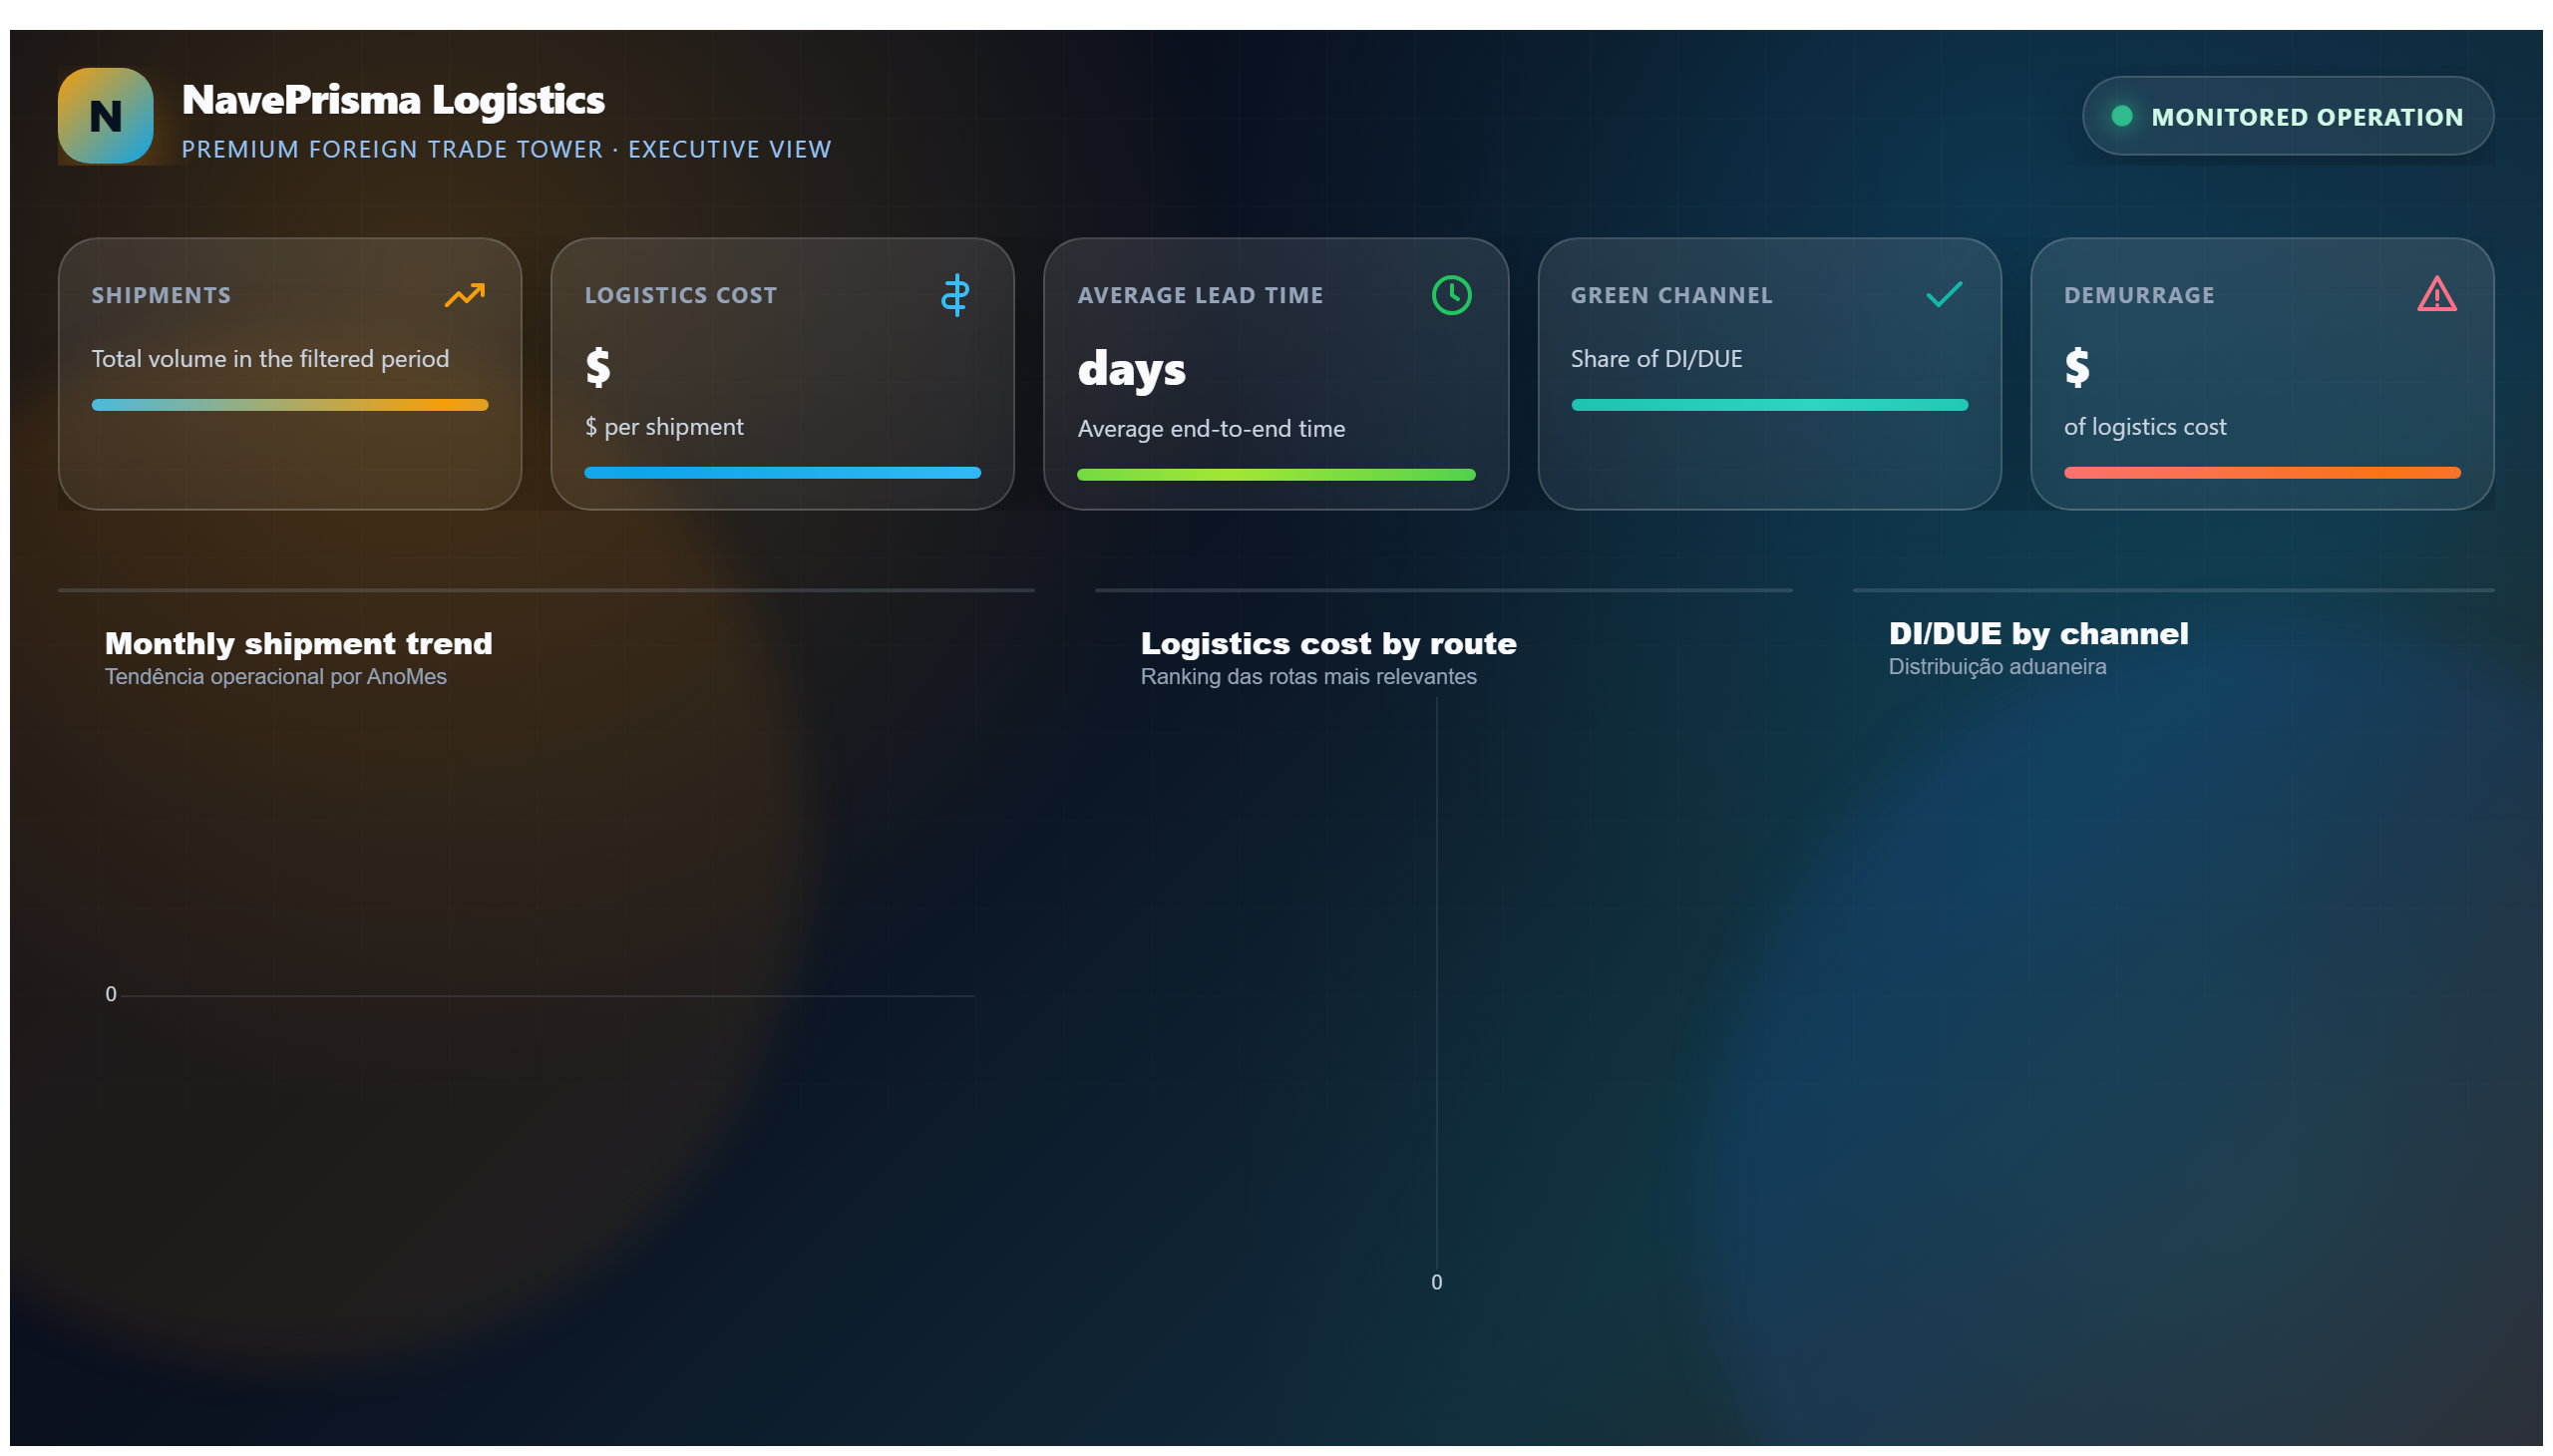Viewport: 2553px width, 1456px height.
Task: Select the DI/DUE by channel heading
Action: tap(2038, 633)
